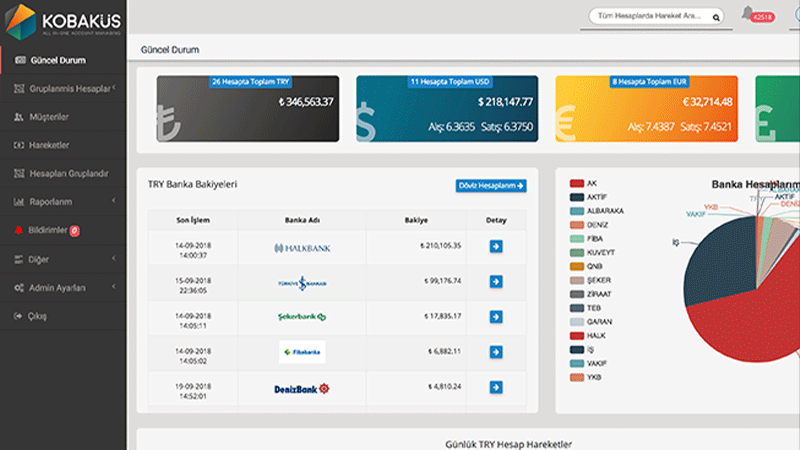
Task: Toggle QNB legend color swatch
Action: point(577,266)
